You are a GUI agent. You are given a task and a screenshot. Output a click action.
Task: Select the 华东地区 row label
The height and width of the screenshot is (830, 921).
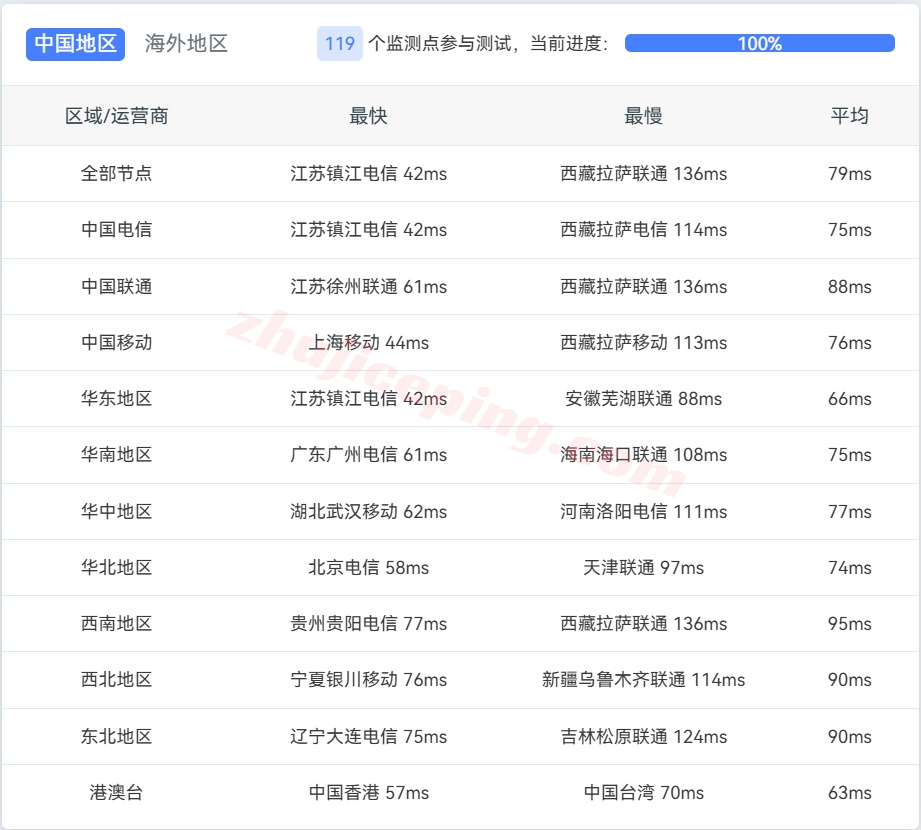click(116, 399)
